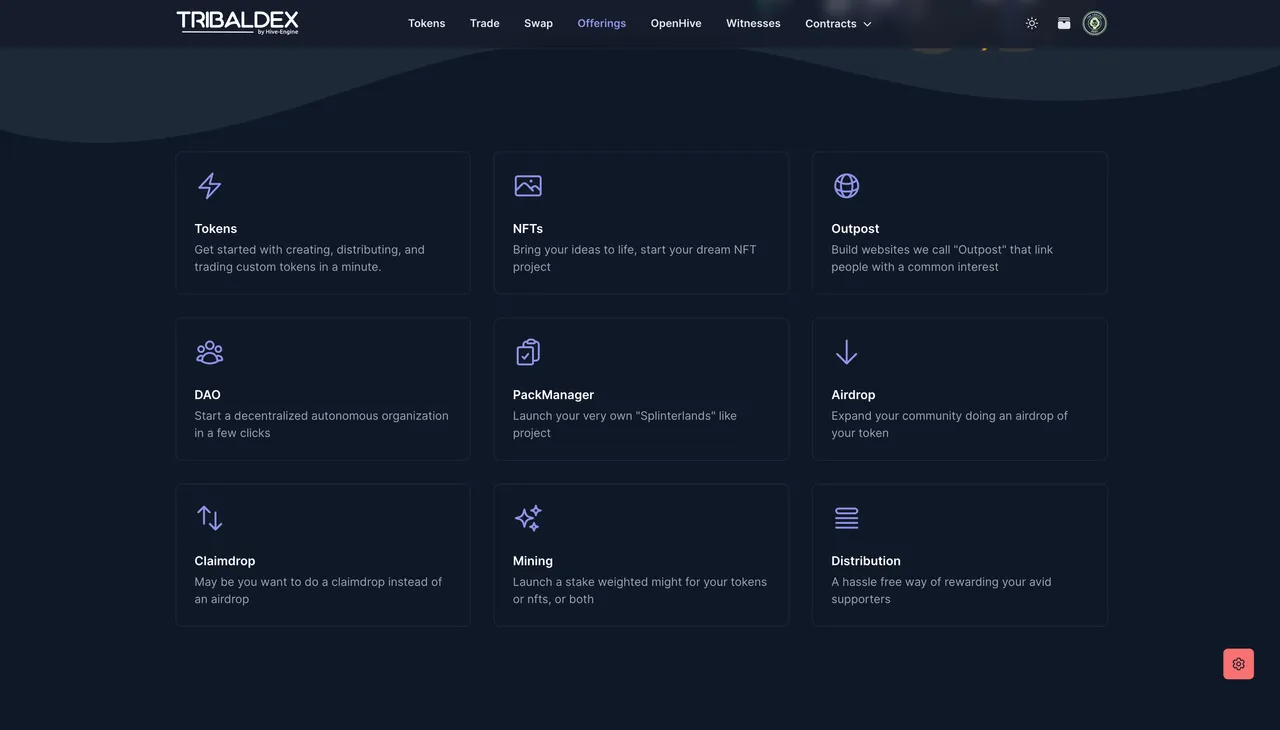Click the sparkles Mining icon
The width and height of the screenshot is (1280, 730).
[x=528, y=518]
